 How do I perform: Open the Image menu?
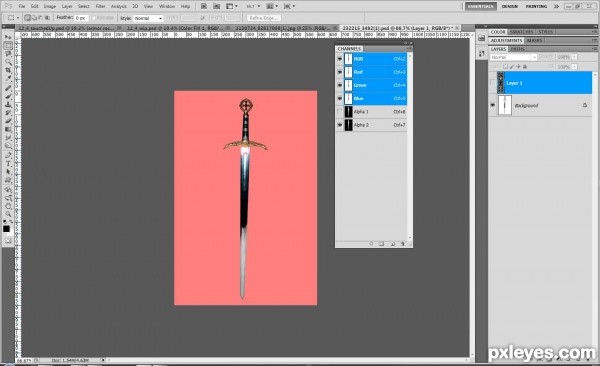click(x=50, y=7)
